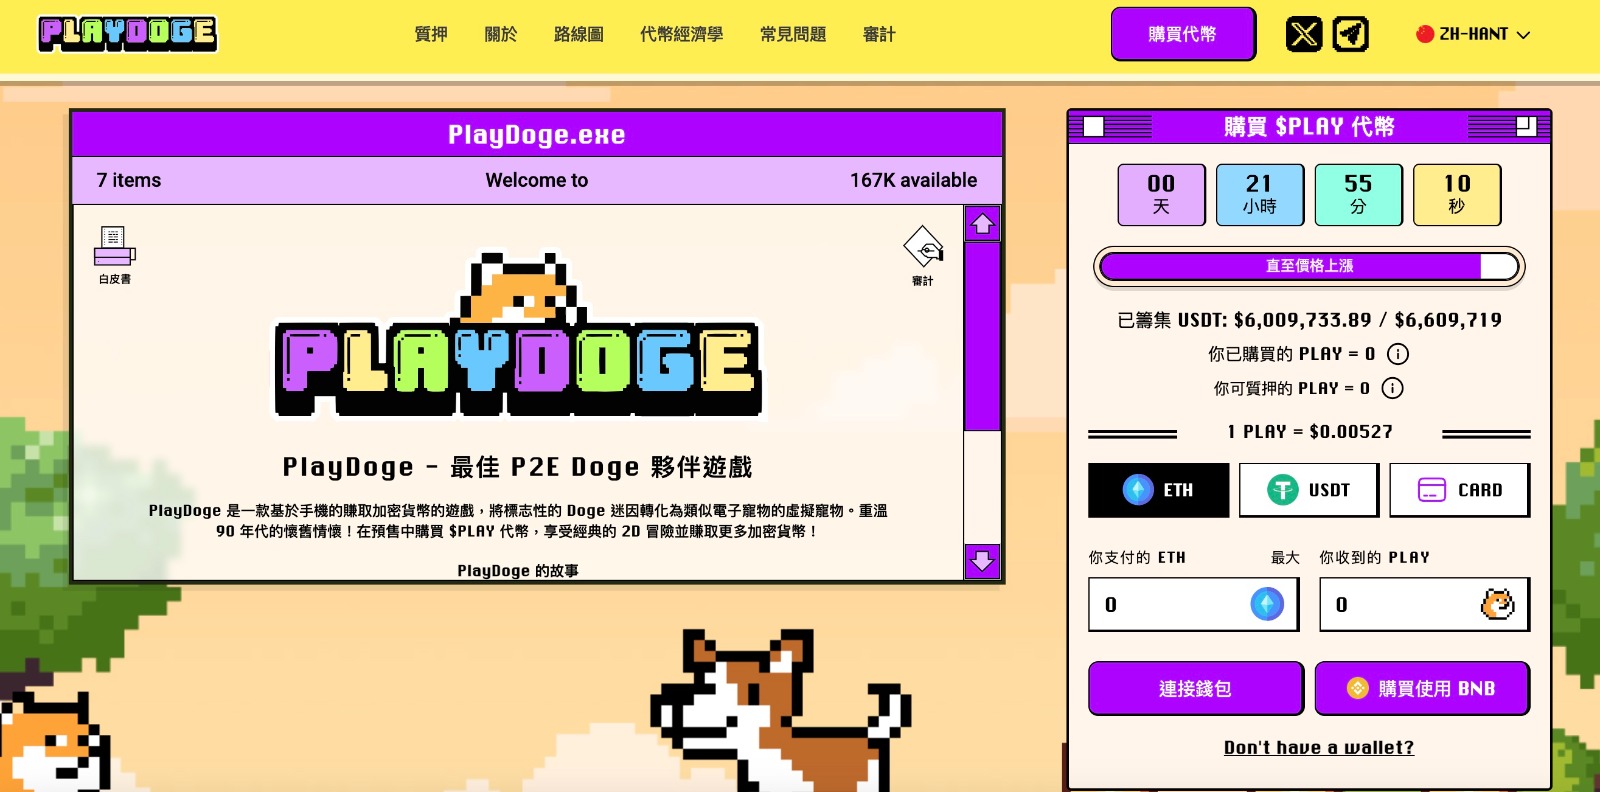Click the Doge coin icon in receive field
This screenshot has height=792, width=1600.
(1497, 604)
